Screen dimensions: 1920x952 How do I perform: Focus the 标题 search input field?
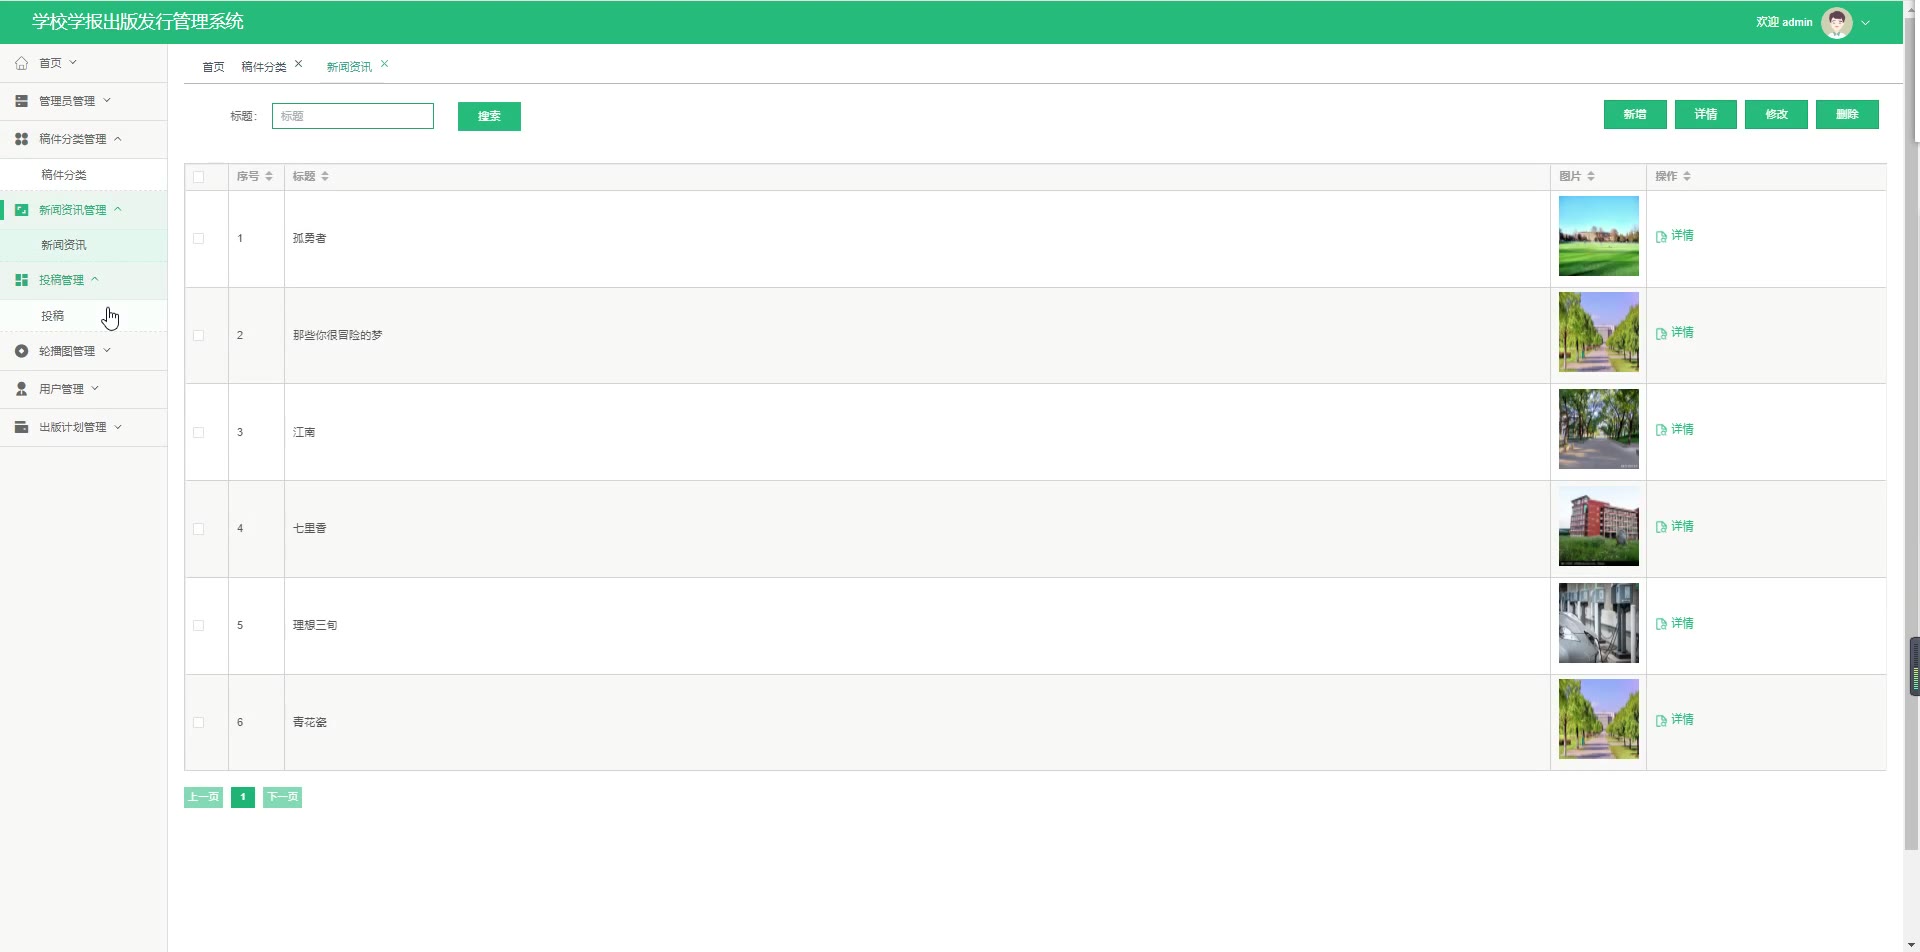(353, 116)
